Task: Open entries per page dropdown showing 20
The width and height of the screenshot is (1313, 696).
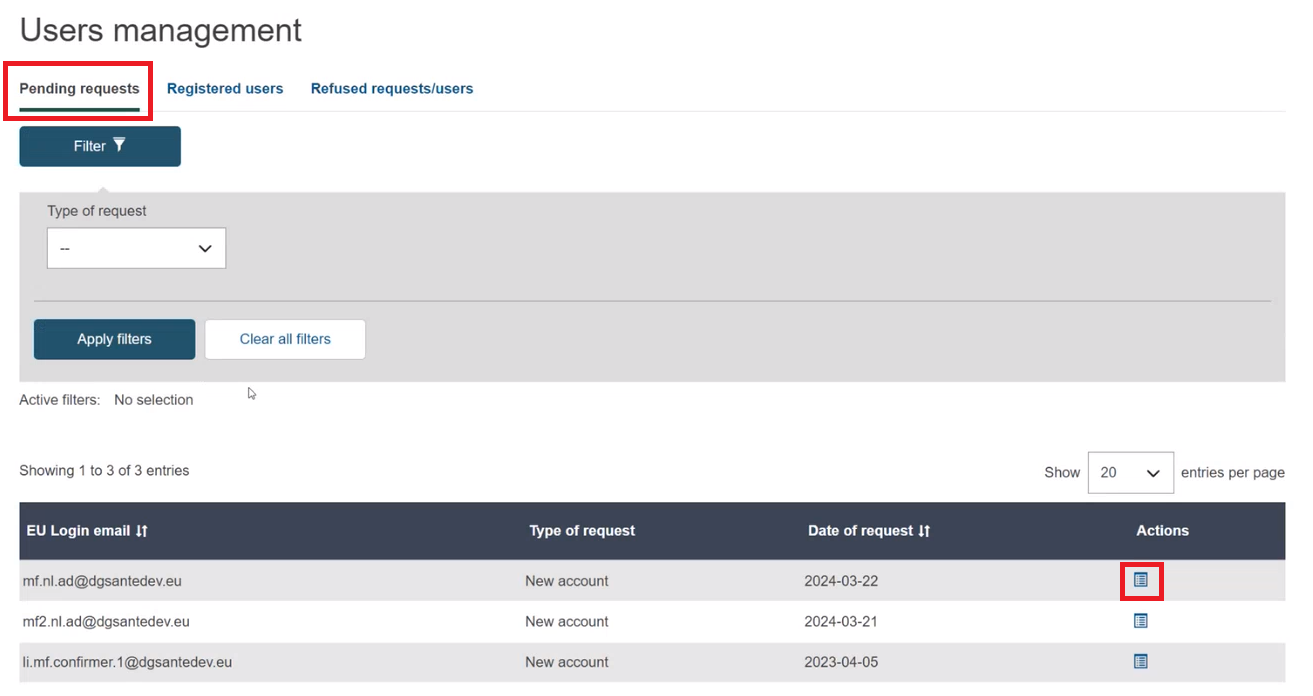Action: [1130, 472]
